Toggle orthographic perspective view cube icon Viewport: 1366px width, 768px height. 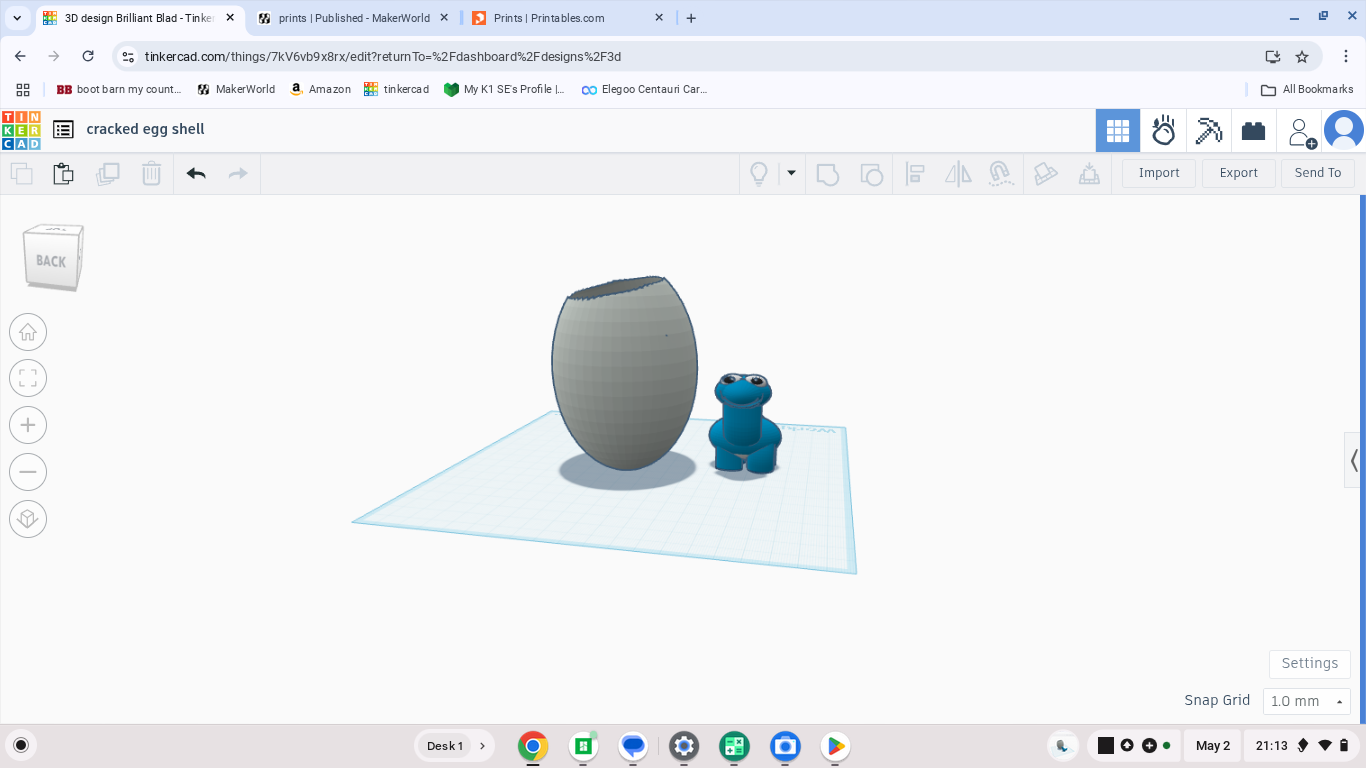coord(28,519)
